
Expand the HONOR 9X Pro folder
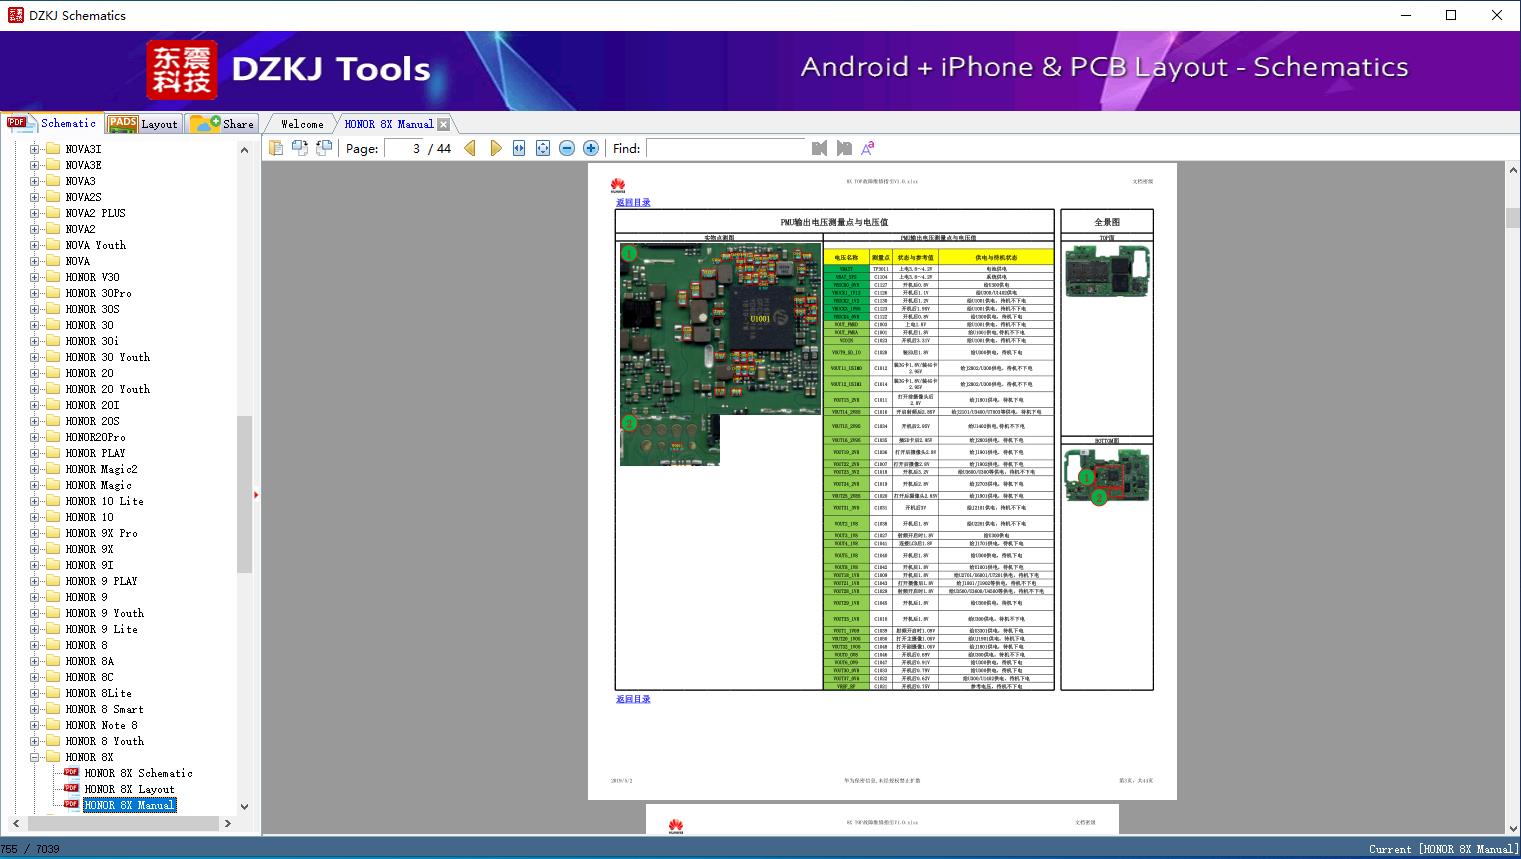point(35,533)
